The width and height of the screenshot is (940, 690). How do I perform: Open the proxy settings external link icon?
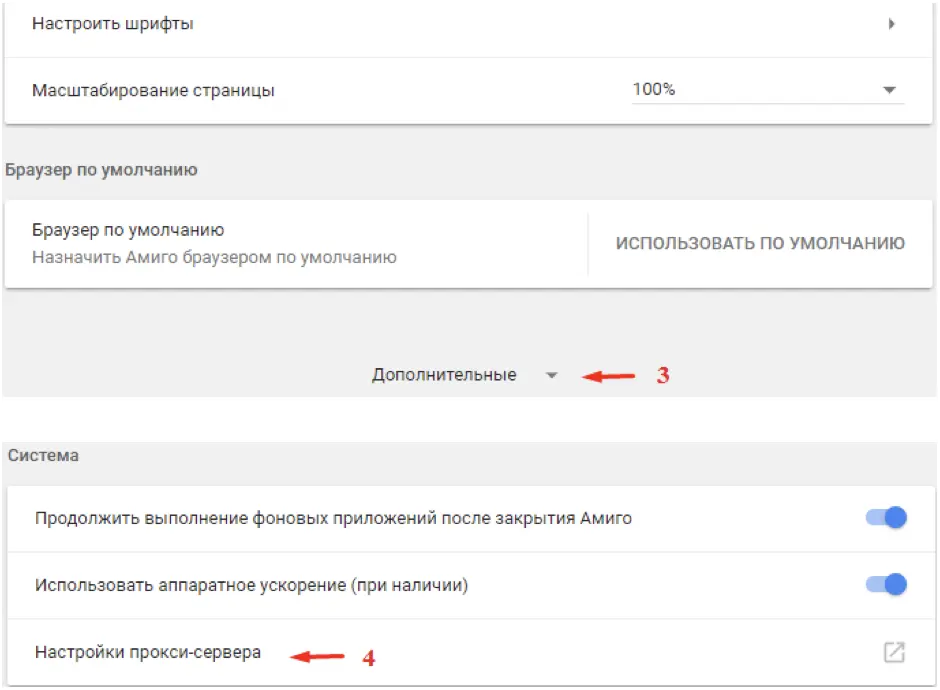894,652
